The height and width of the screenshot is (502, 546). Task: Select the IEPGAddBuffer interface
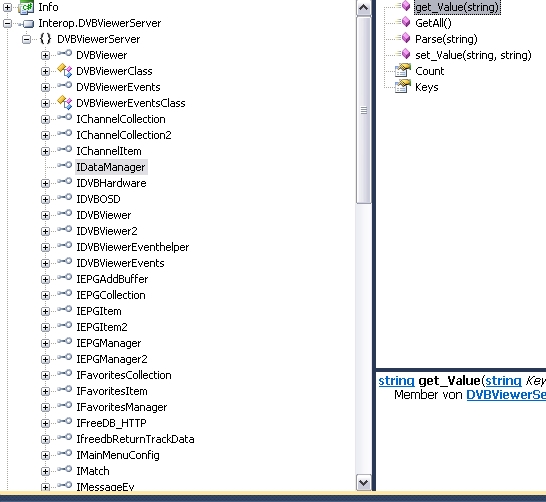[112, 279]
